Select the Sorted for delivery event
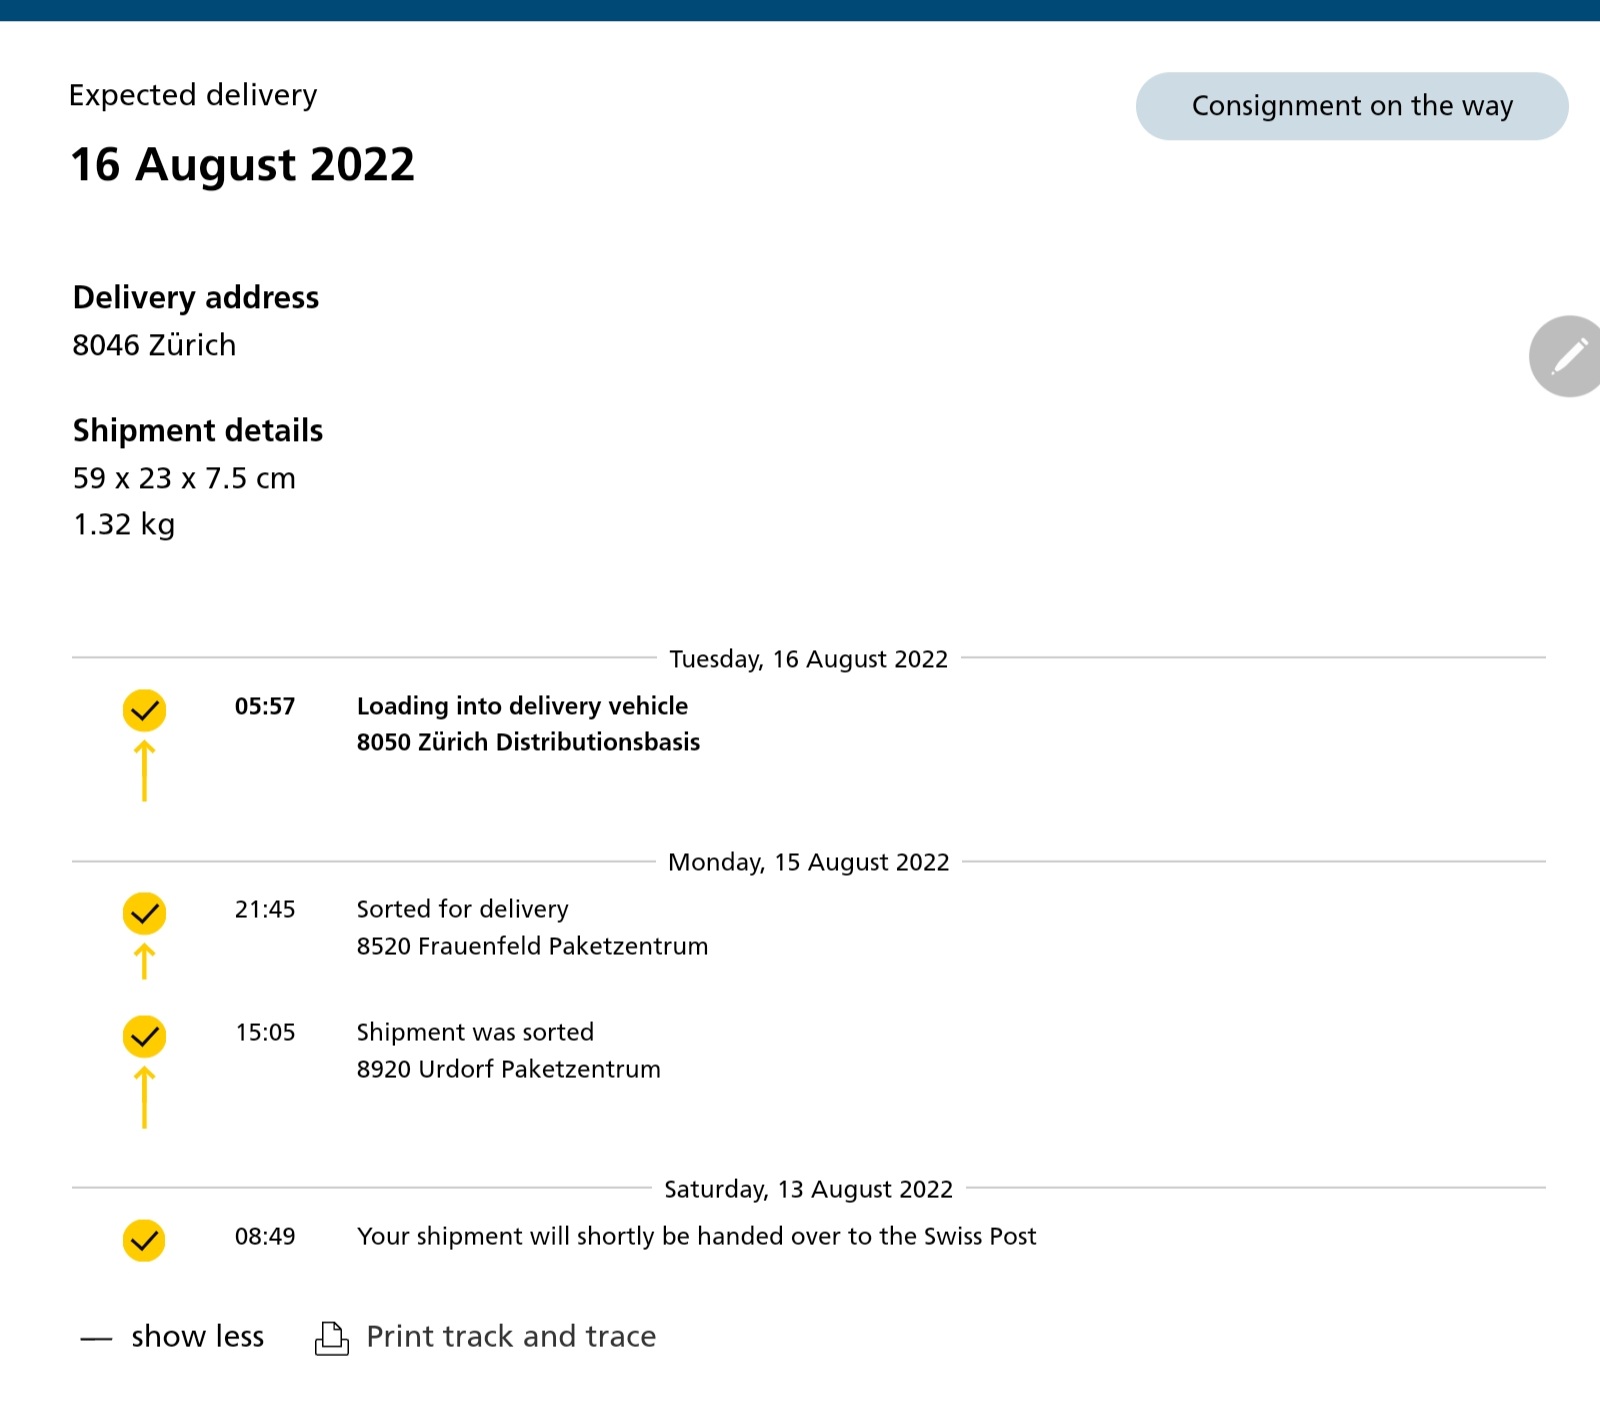 pos(462,909)
